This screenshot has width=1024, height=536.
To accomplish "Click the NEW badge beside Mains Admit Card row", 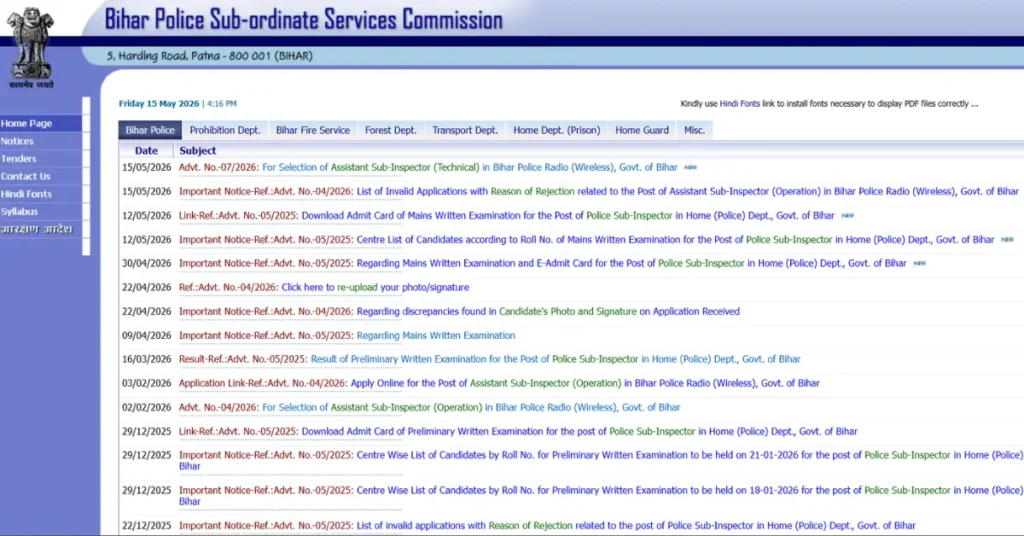I will click(x=848, y=215).
